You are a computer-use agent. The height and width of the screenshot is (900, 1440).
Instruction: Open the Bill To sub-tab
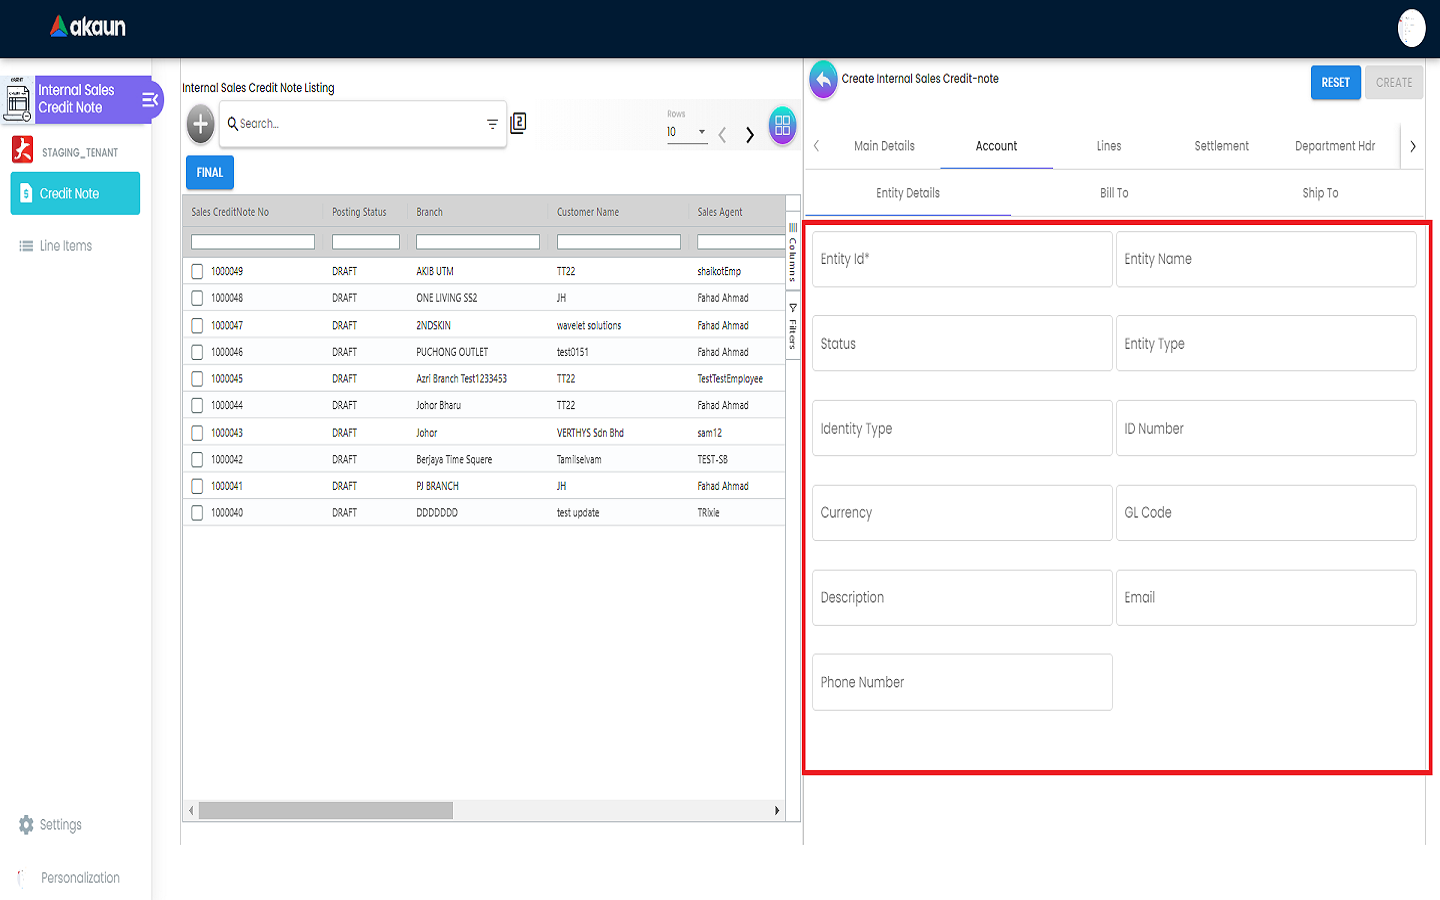1114,193
